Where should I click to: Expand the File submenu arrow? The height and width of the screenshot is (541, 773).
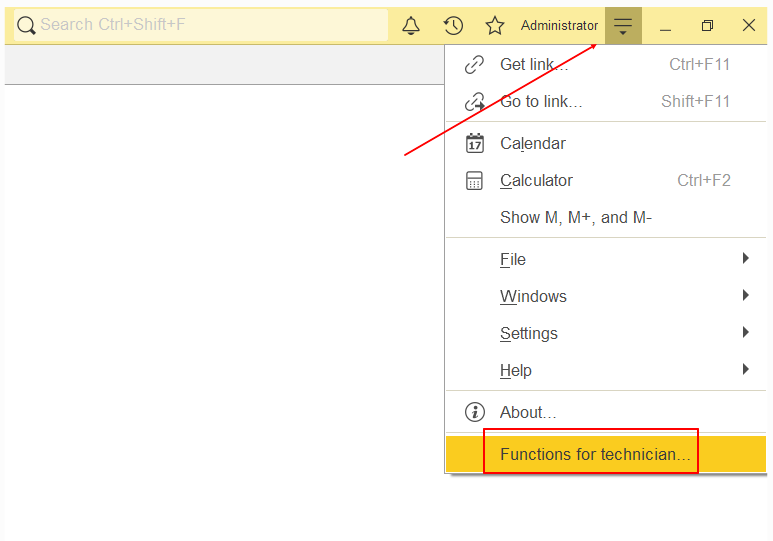point(745,258)
